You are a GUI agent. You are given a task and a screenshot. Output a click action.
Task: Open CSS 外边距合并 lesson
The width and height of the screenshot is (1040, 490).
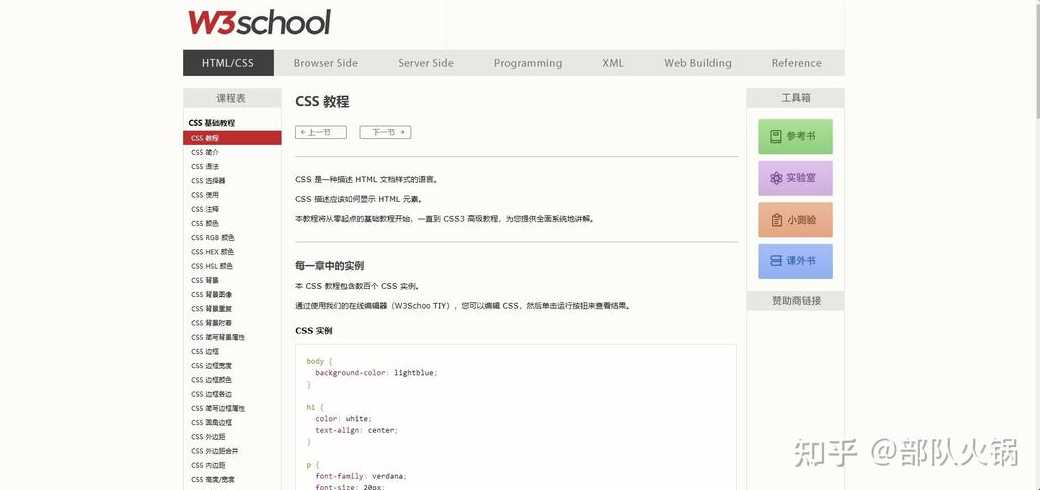coord(215,452)
